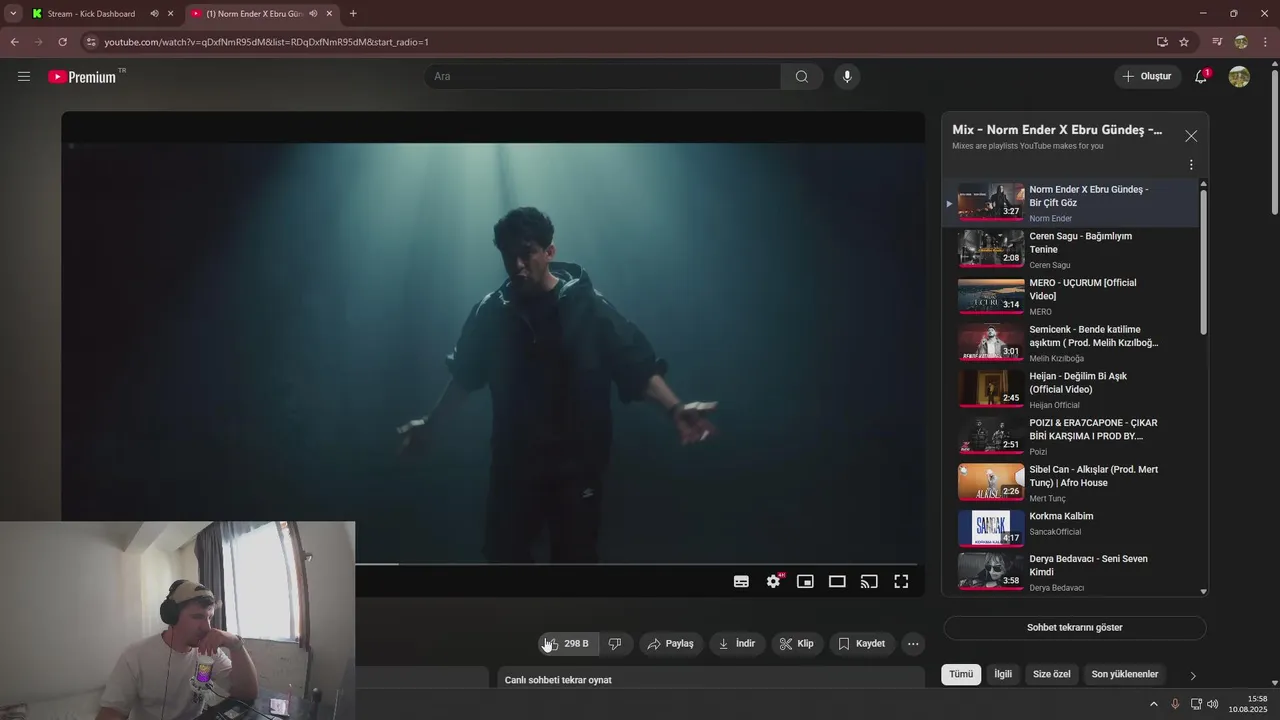
Task: Bookmark this page with star icon
Action: [1184, 42]
